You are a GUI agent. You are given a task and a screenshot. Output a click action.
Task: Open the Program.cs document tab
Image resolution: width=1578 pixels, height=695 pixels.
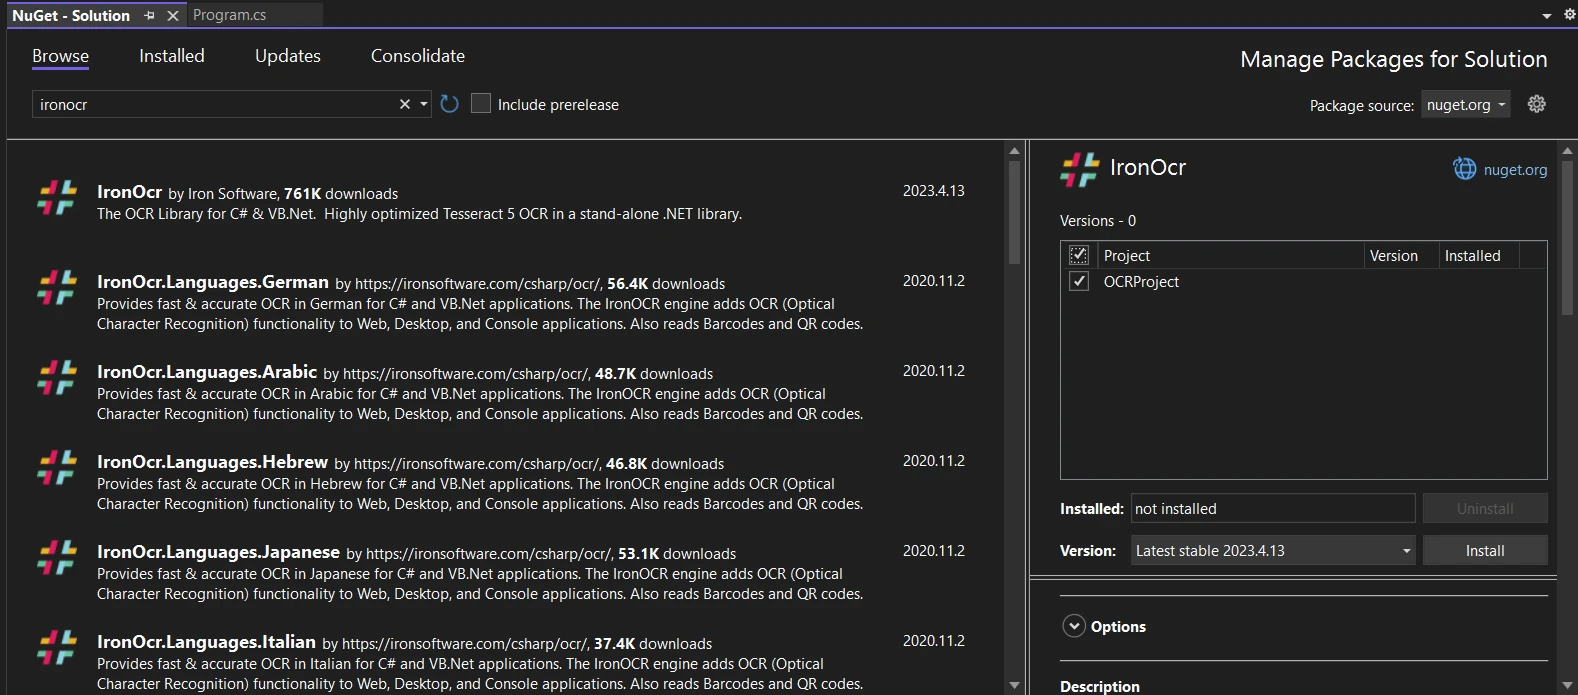click(x=229, y=15)
